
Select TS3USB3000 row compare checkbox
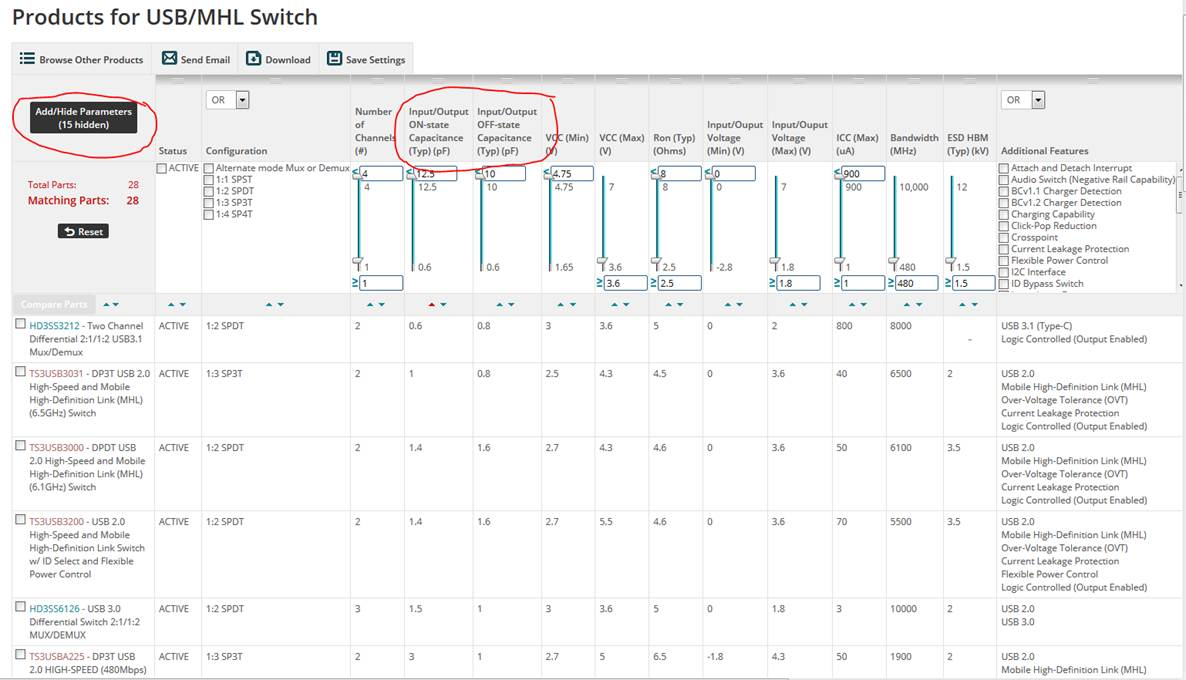point(20,446)
